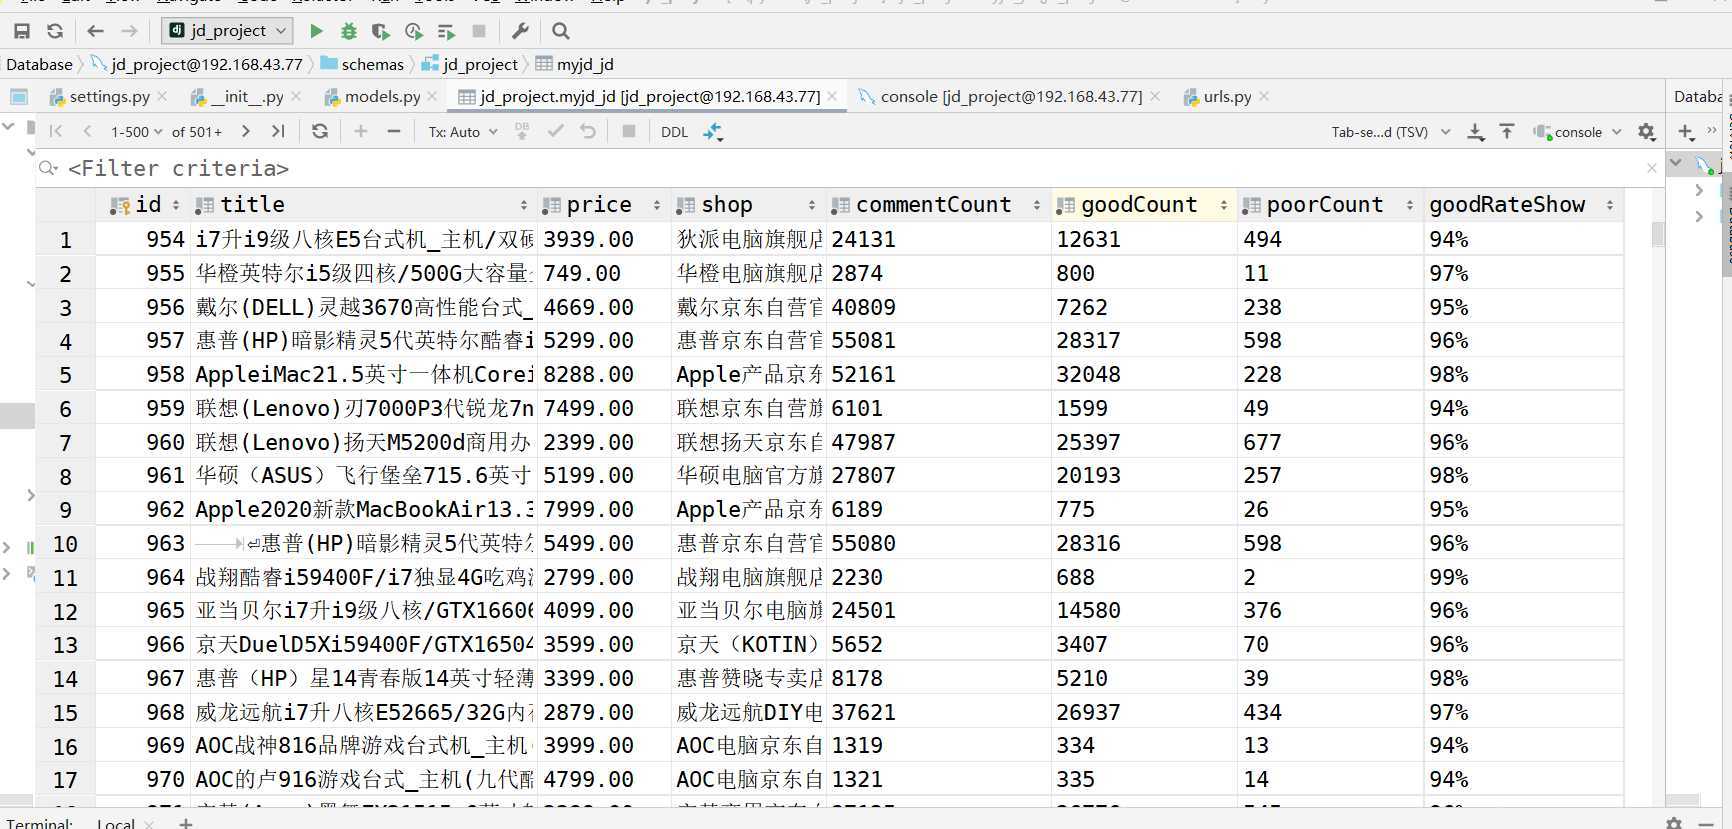Select the Local terminal tab

tap(116, 823)
